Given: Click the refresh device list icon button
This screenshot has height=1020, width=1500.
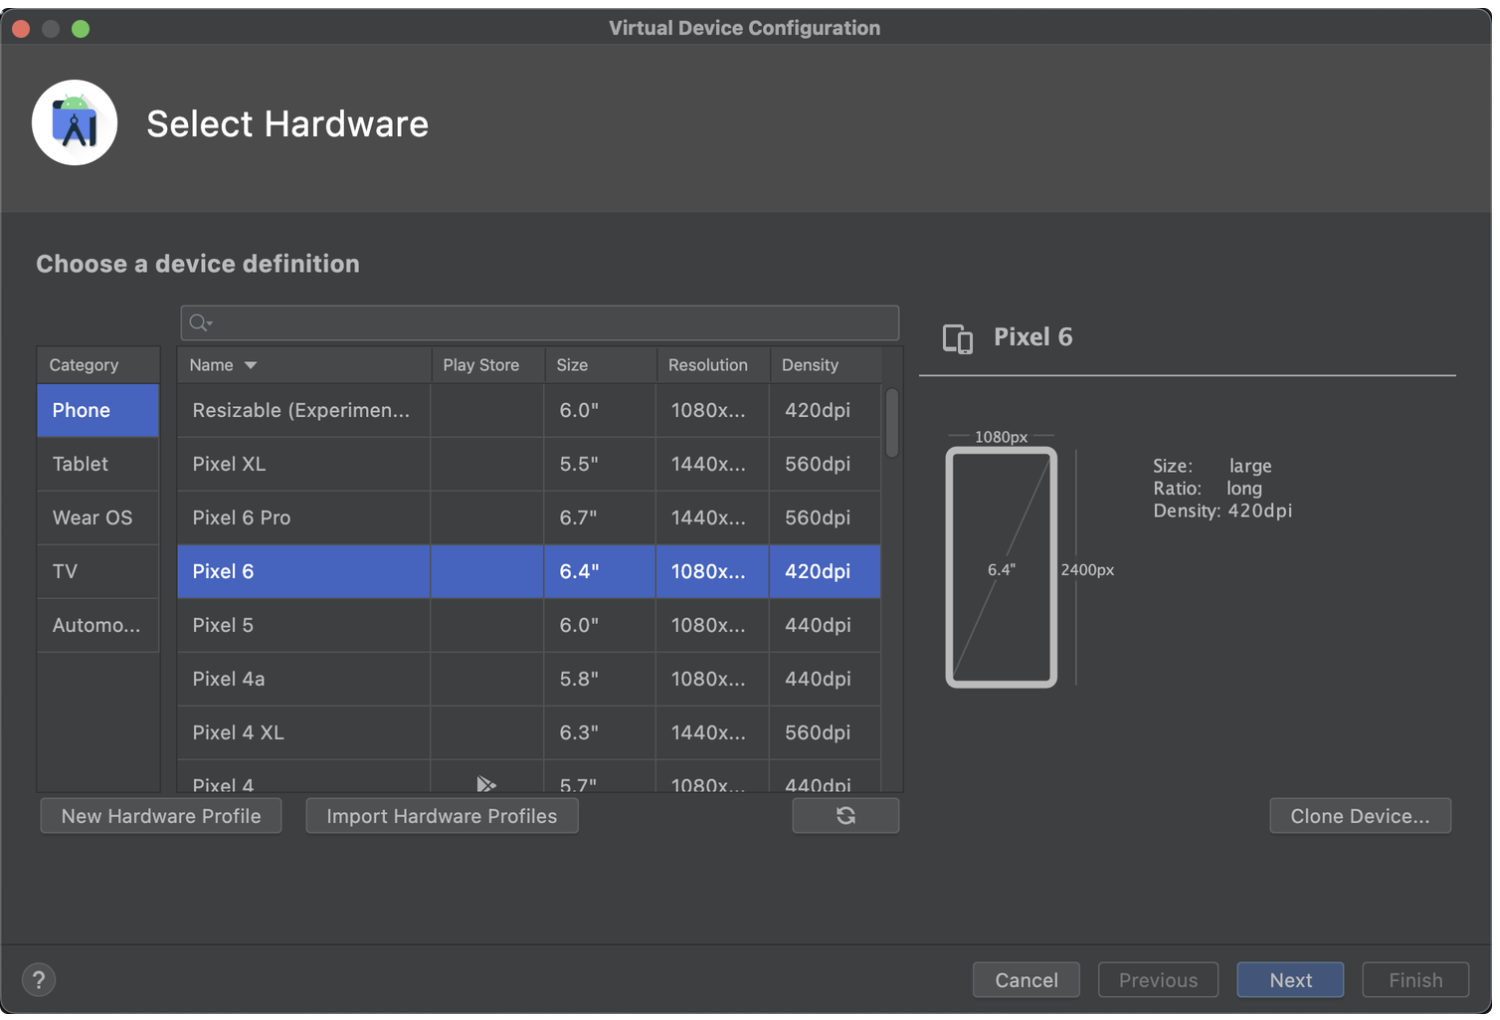Looking at the screenshot, I should pyautogui.click(x=845, y=816).
